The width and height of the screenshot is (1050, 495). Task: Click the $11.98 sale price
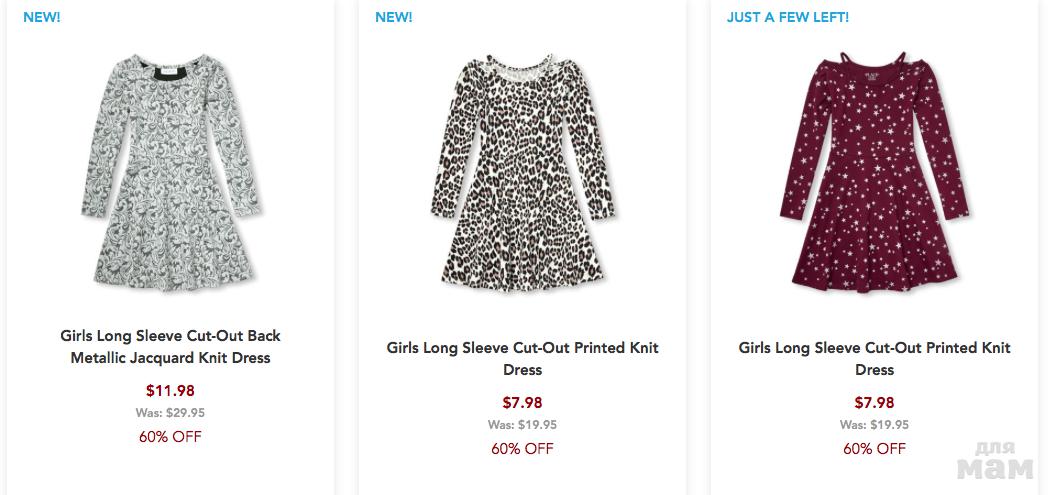(x=170, y=391)
